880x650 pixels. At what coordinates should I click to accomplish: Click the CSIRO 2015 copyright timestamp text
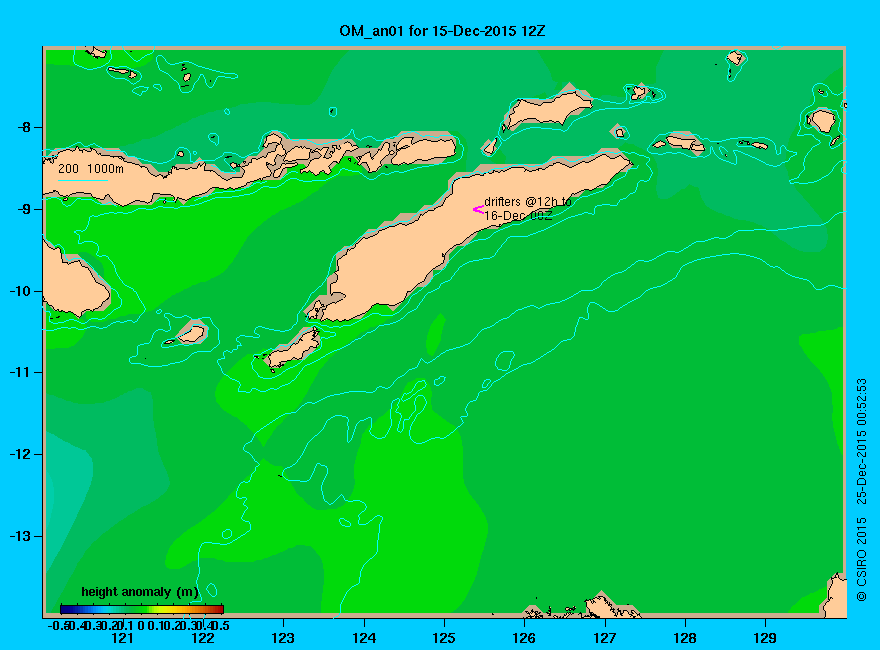861,489
